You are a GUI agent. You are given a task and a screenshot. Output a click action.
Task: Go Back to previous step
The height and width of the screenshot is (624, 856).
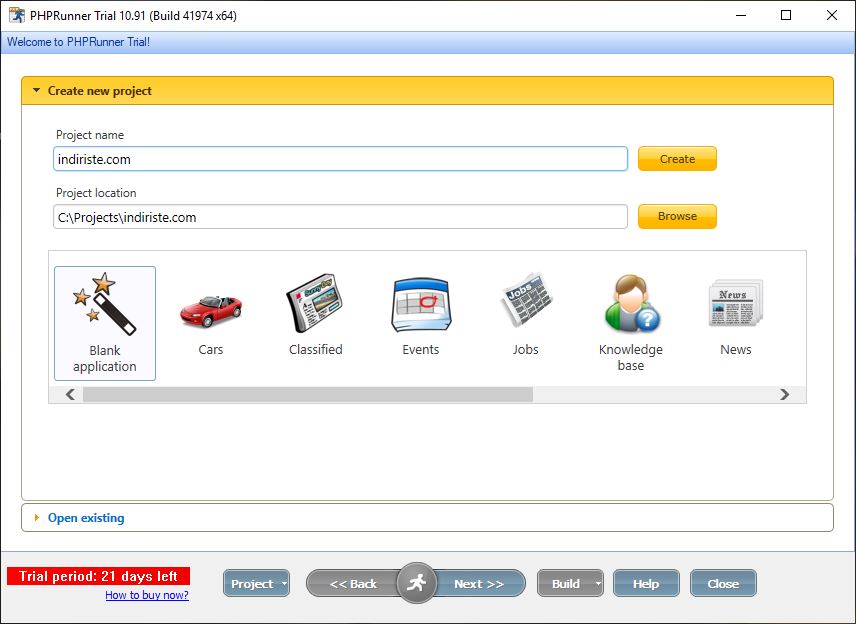[353, 584]
